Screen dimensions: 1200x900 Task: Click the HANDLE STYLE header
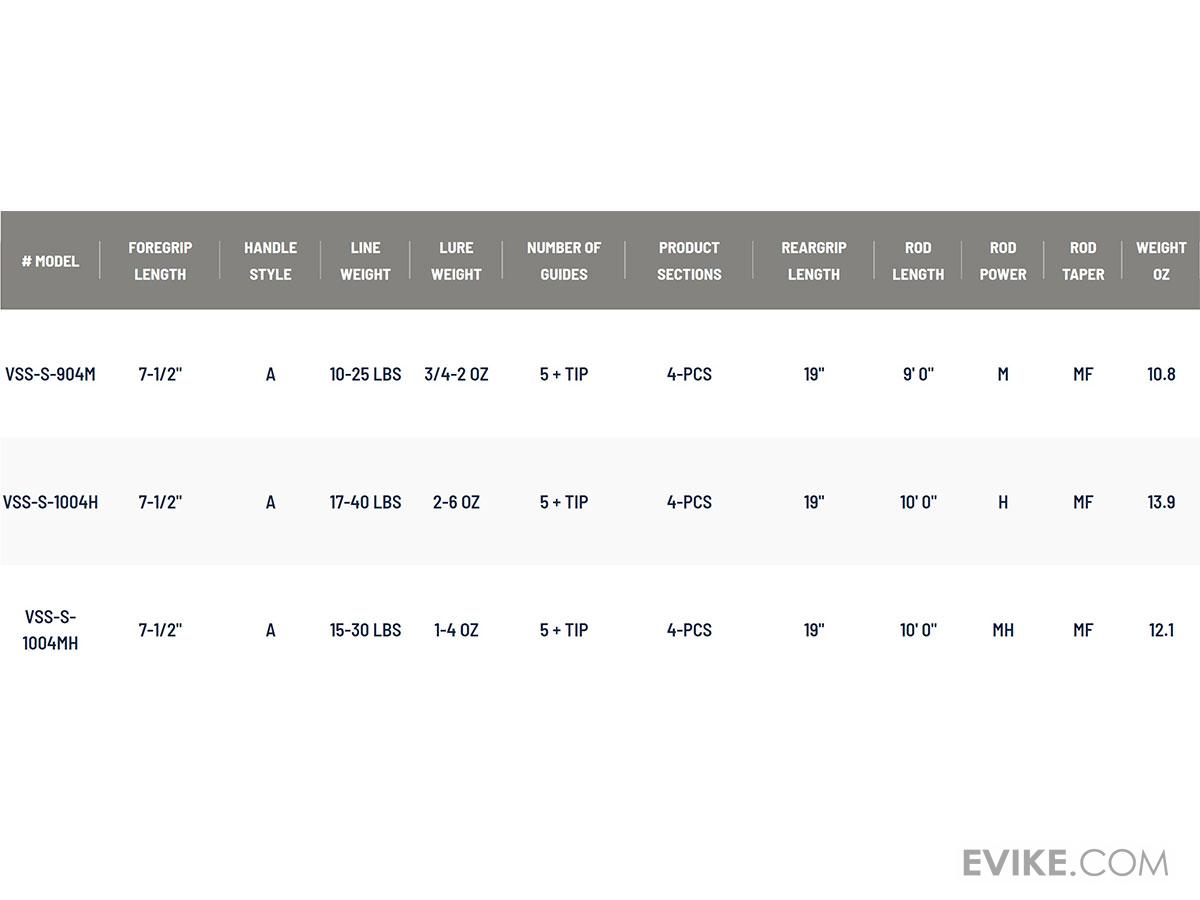[270, 261]
